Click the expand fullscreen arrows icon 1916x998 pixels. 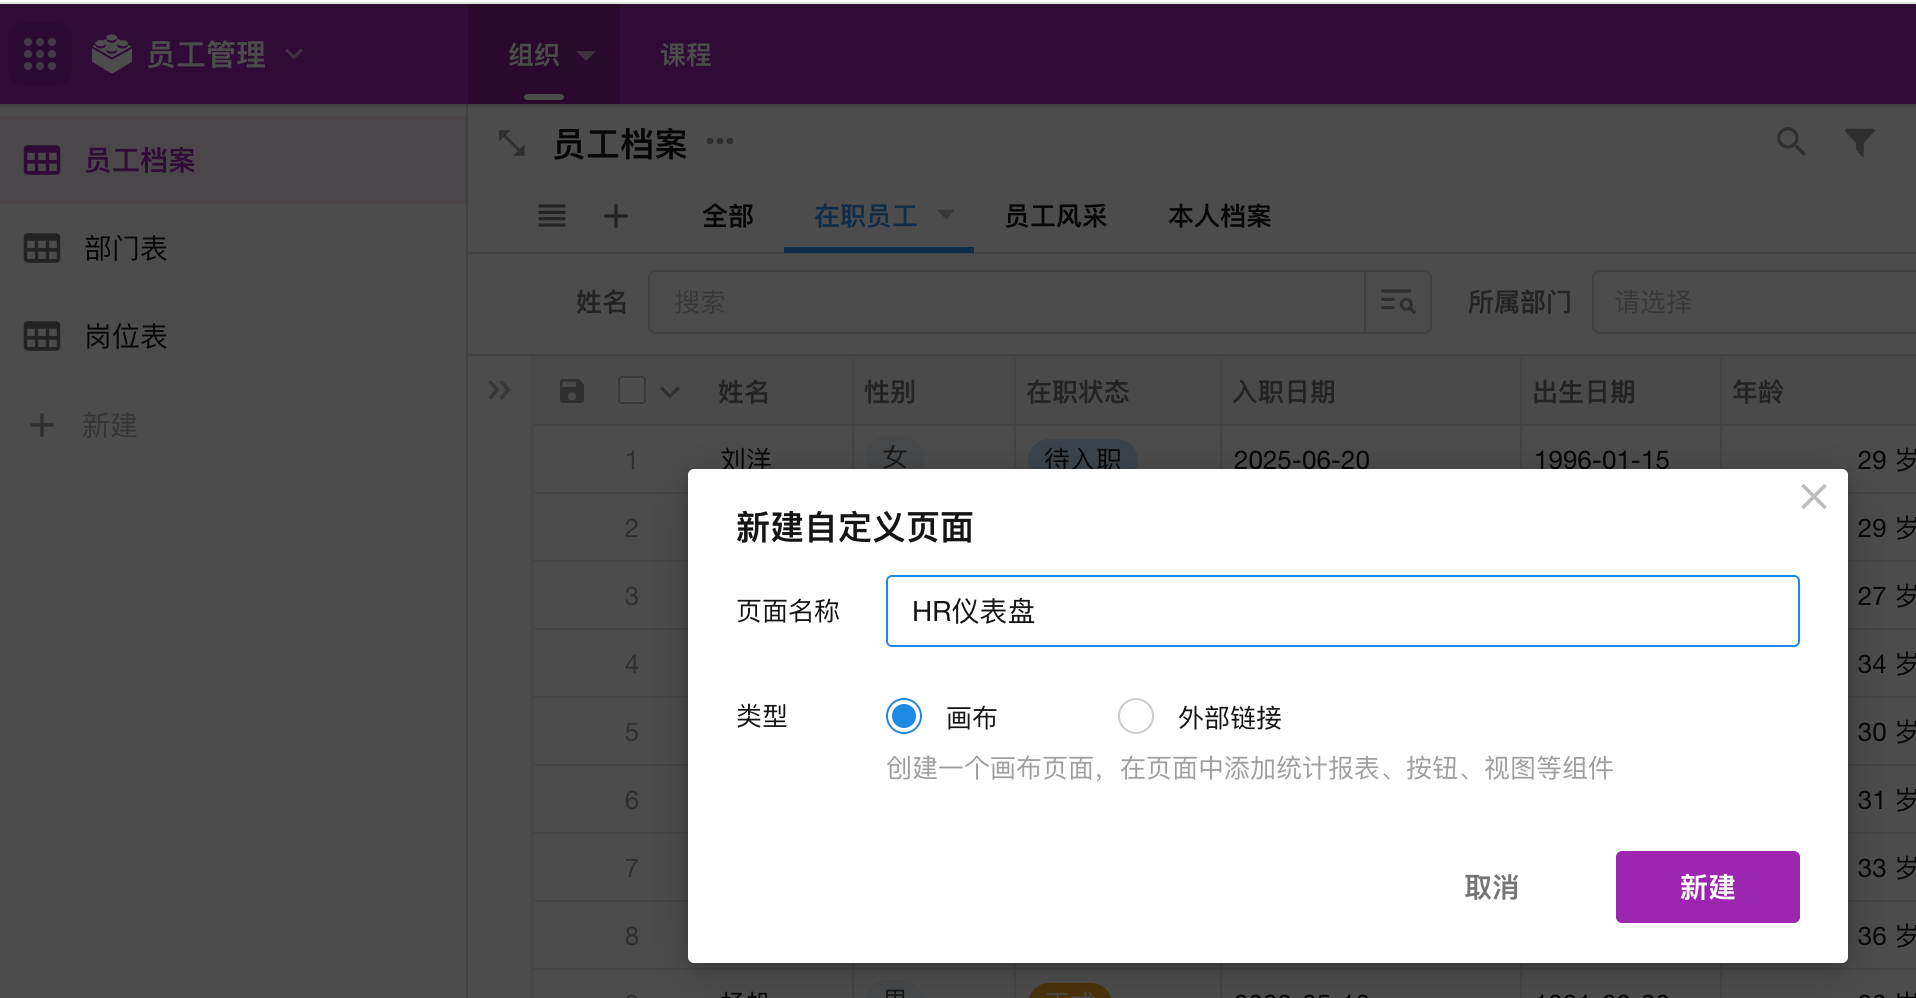pos(512,143)
